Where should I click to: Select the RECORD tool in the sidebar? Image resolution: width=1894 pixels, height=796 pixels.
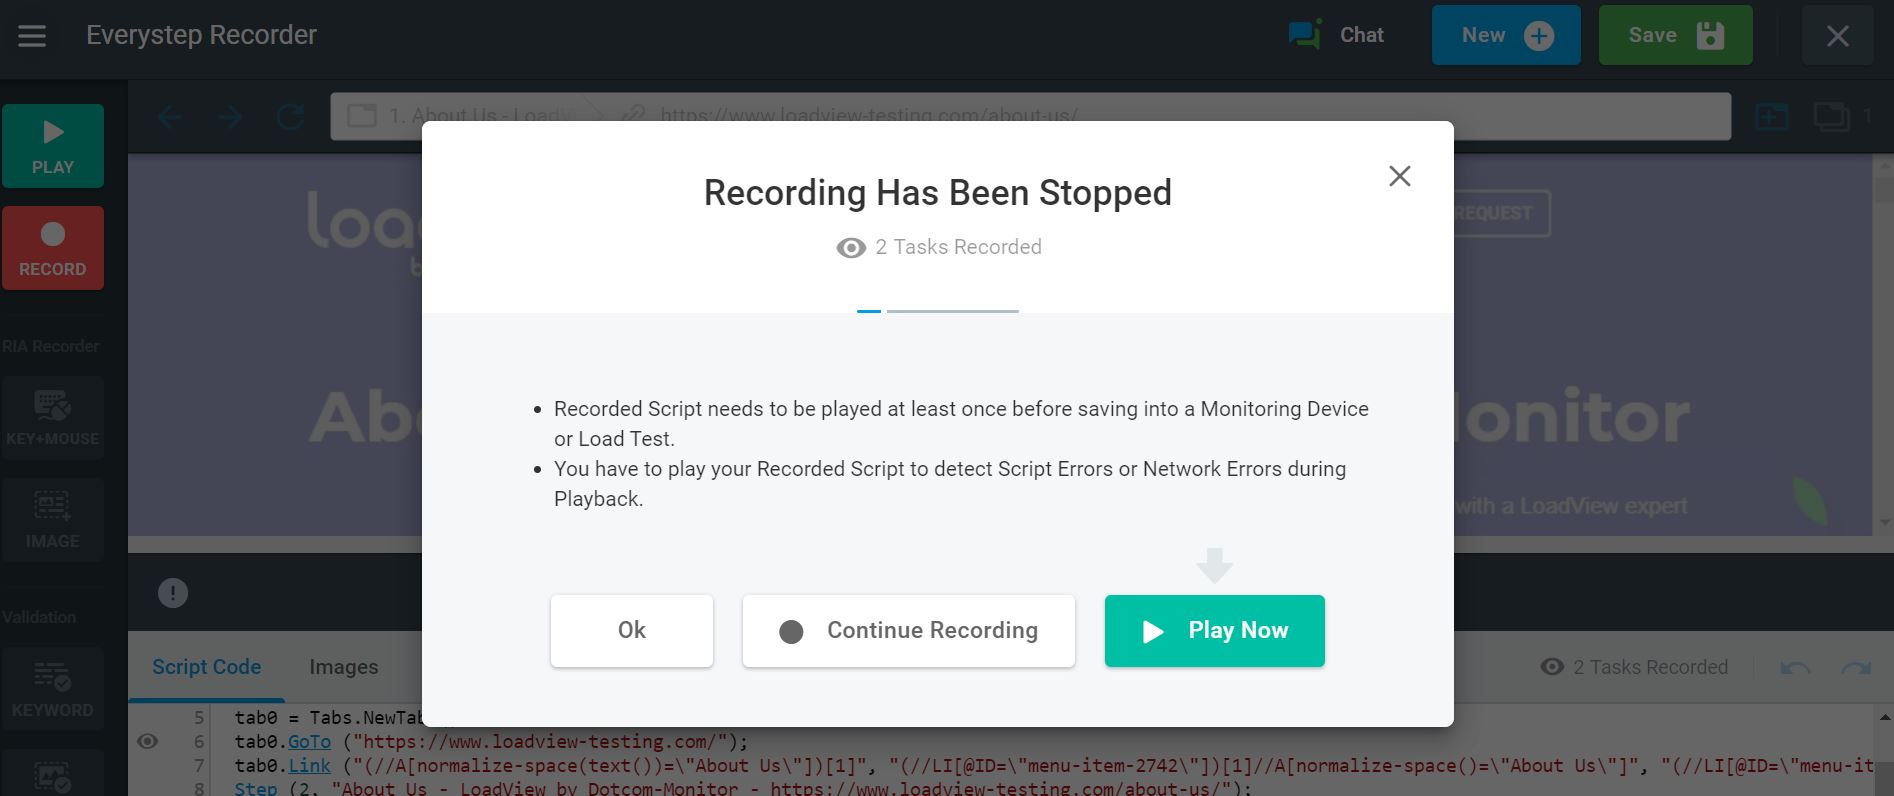coord(53,248)
